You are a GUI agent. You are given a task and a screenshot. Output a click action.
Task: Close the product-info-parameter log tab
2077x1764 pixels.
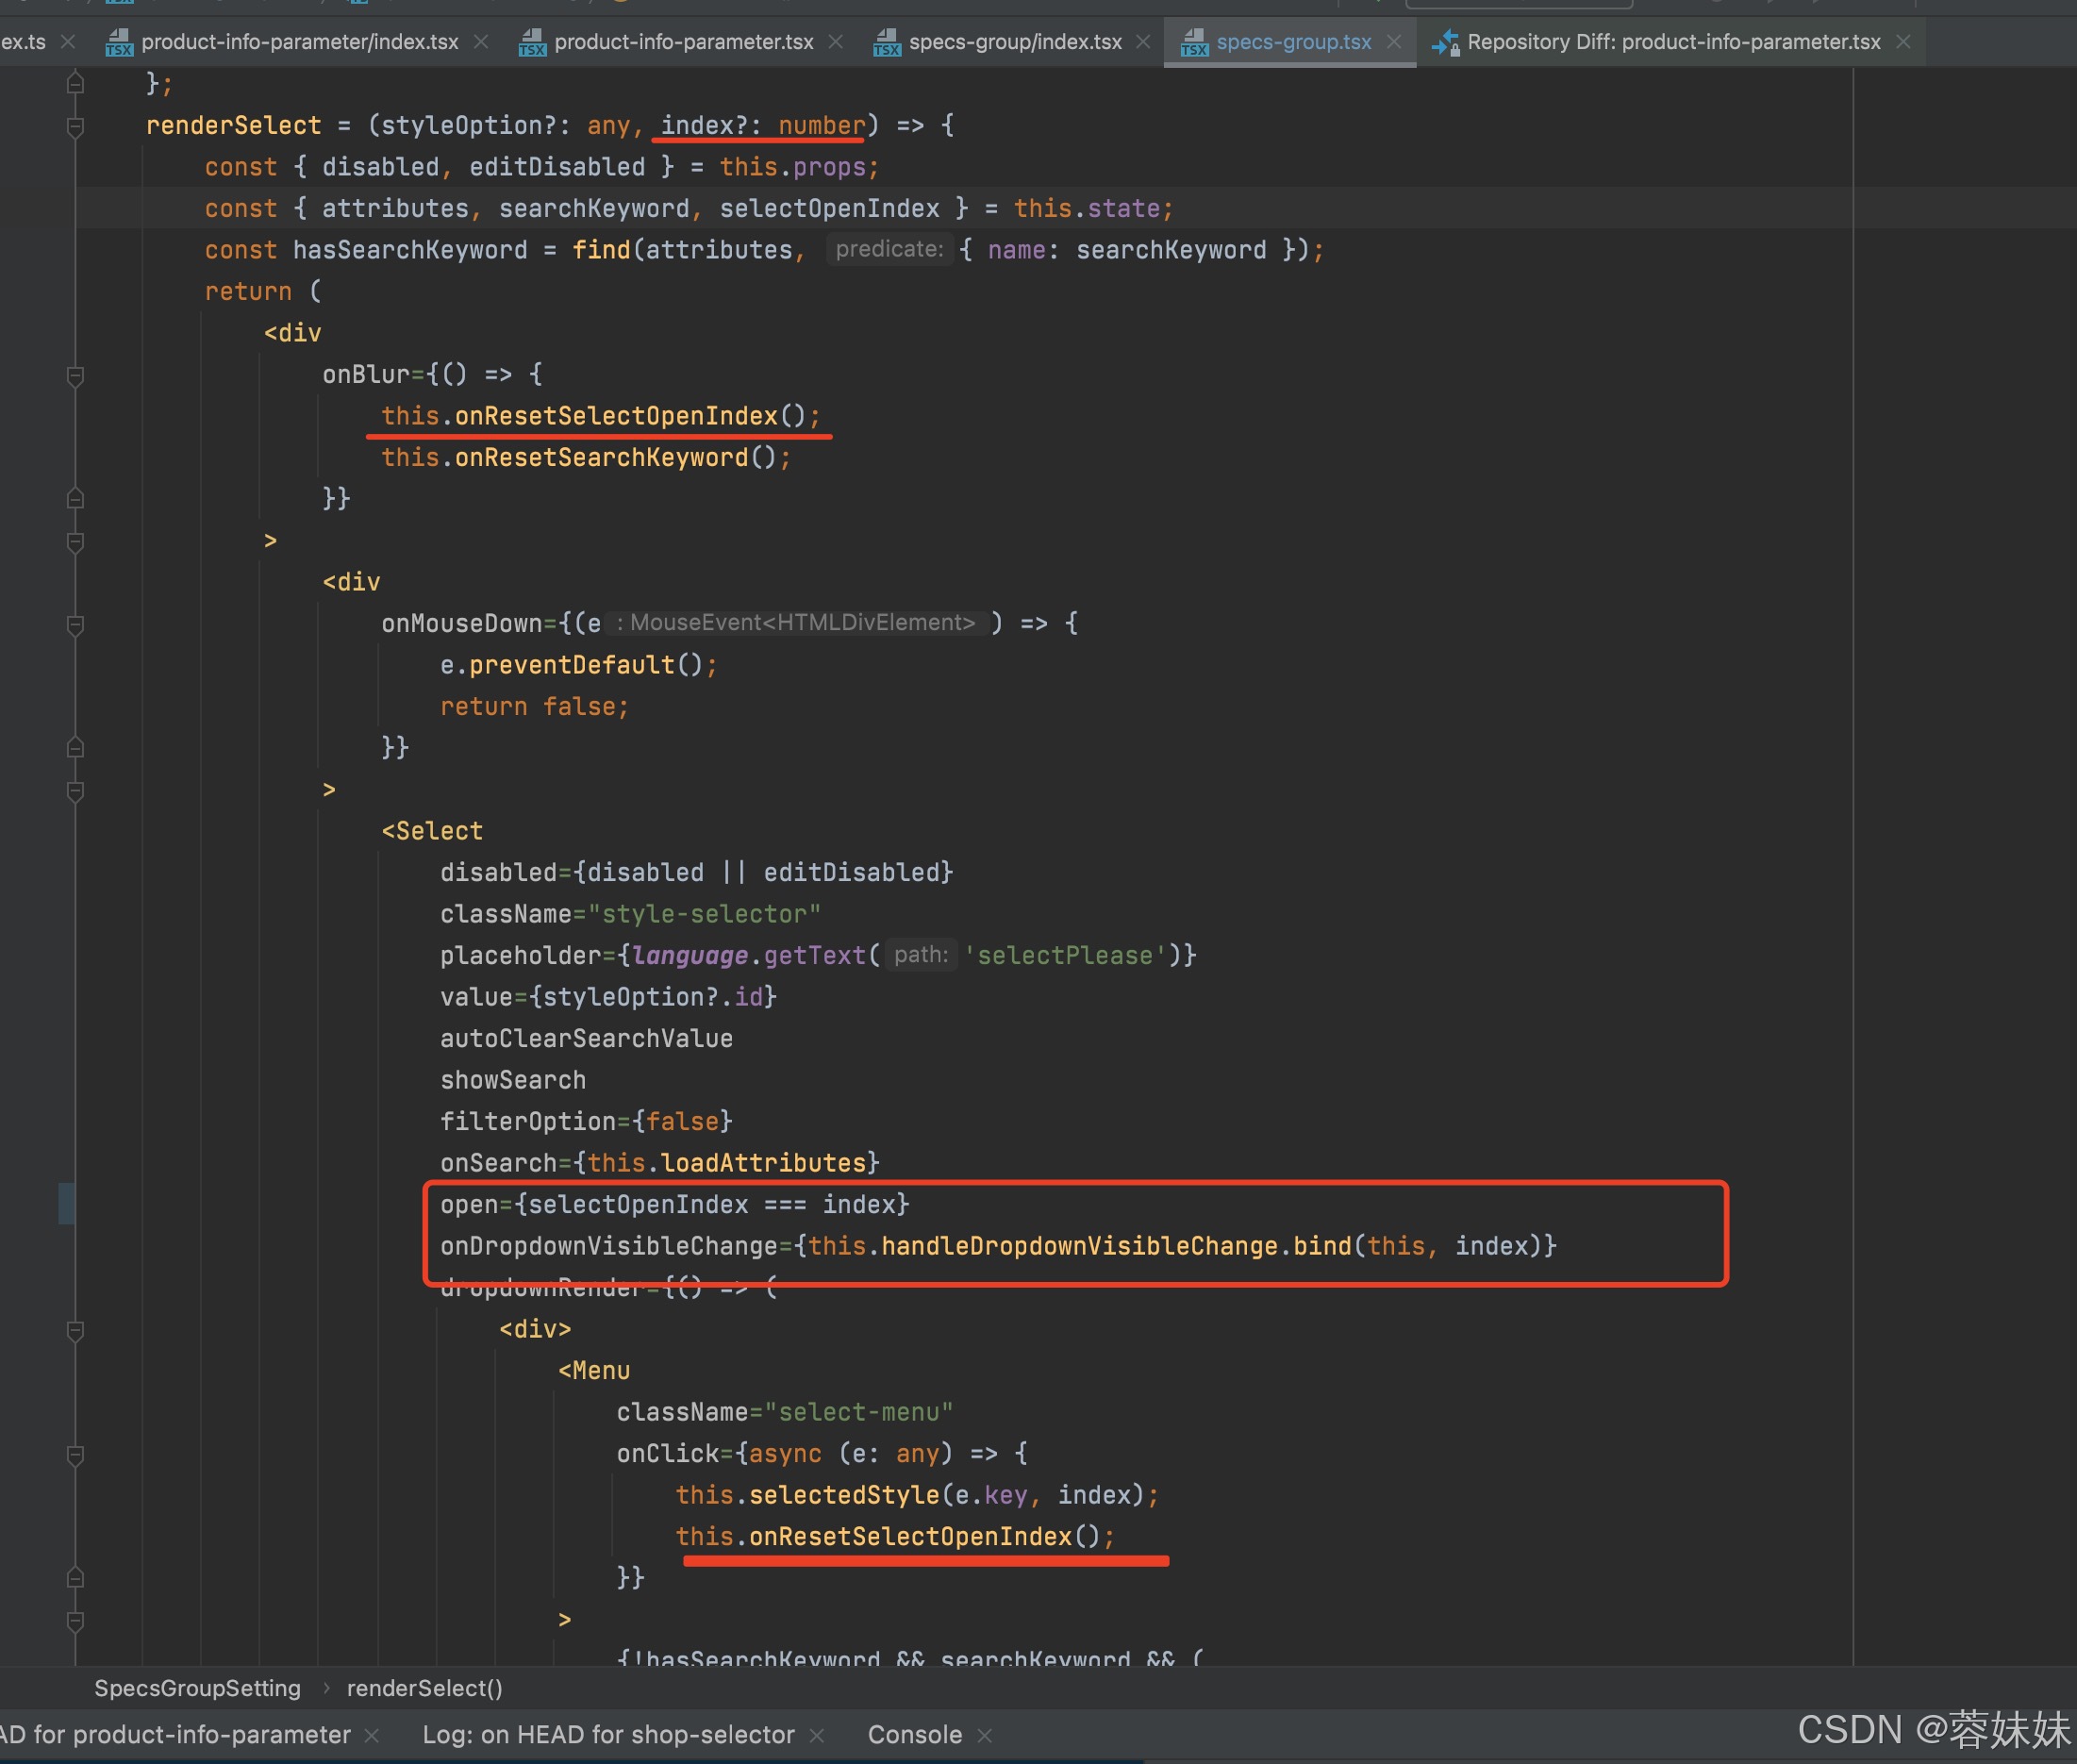pos(372,1735)
